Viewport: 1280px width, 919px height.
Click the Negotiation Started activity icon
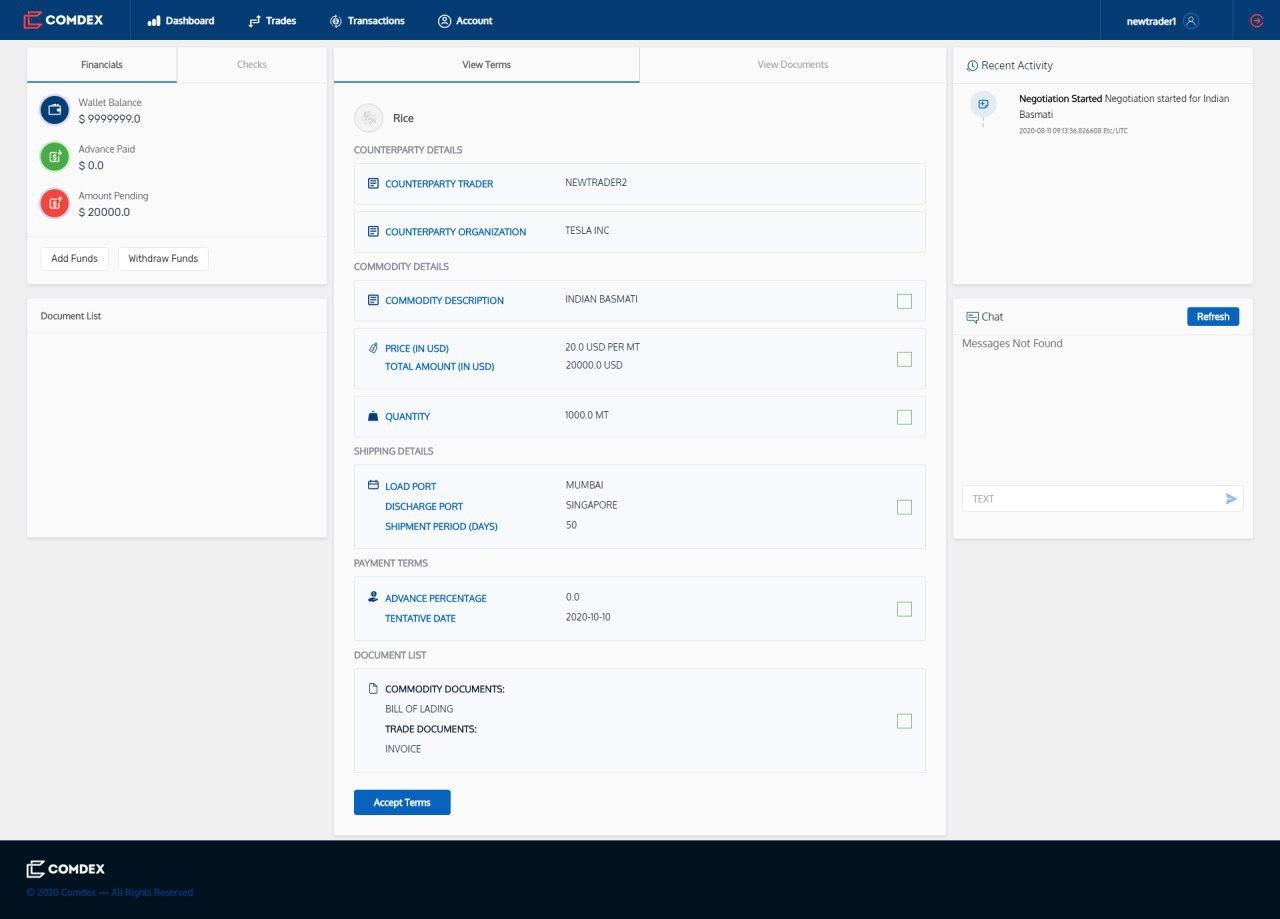click(x=983, y=104)
